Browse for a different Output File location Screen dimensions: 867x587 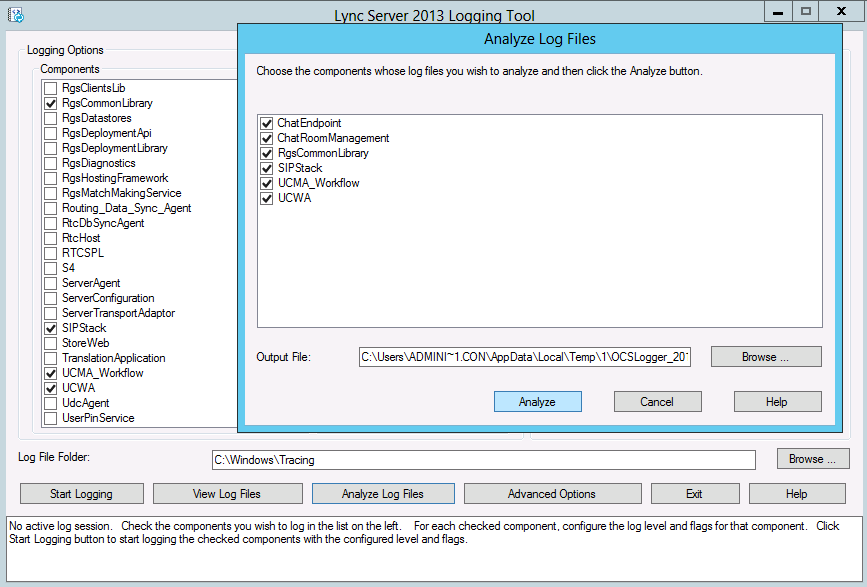(765, 357)
